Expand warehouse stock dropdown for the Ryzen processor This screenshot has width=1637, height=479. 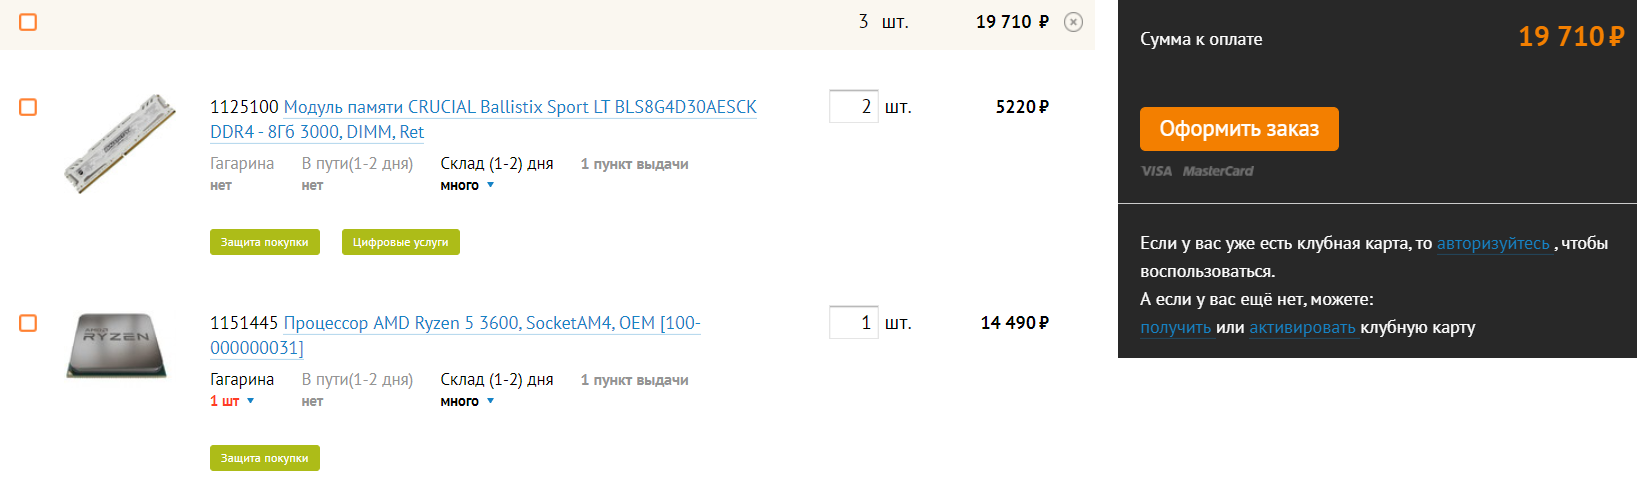(x=490, y=402)
